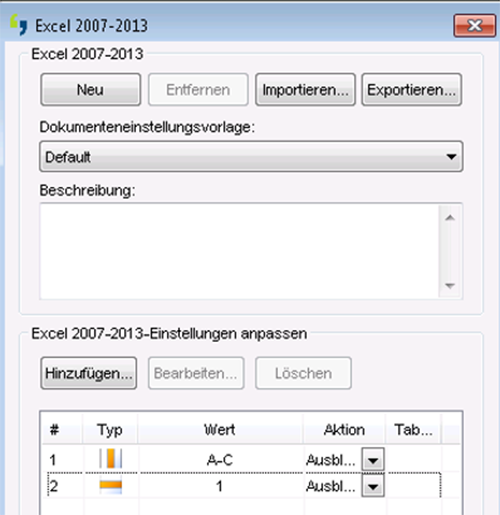This screenshot has width=500, height=515.
Task: Click the Wert column header
Action: pyautogui.click(x=220, y=429)
